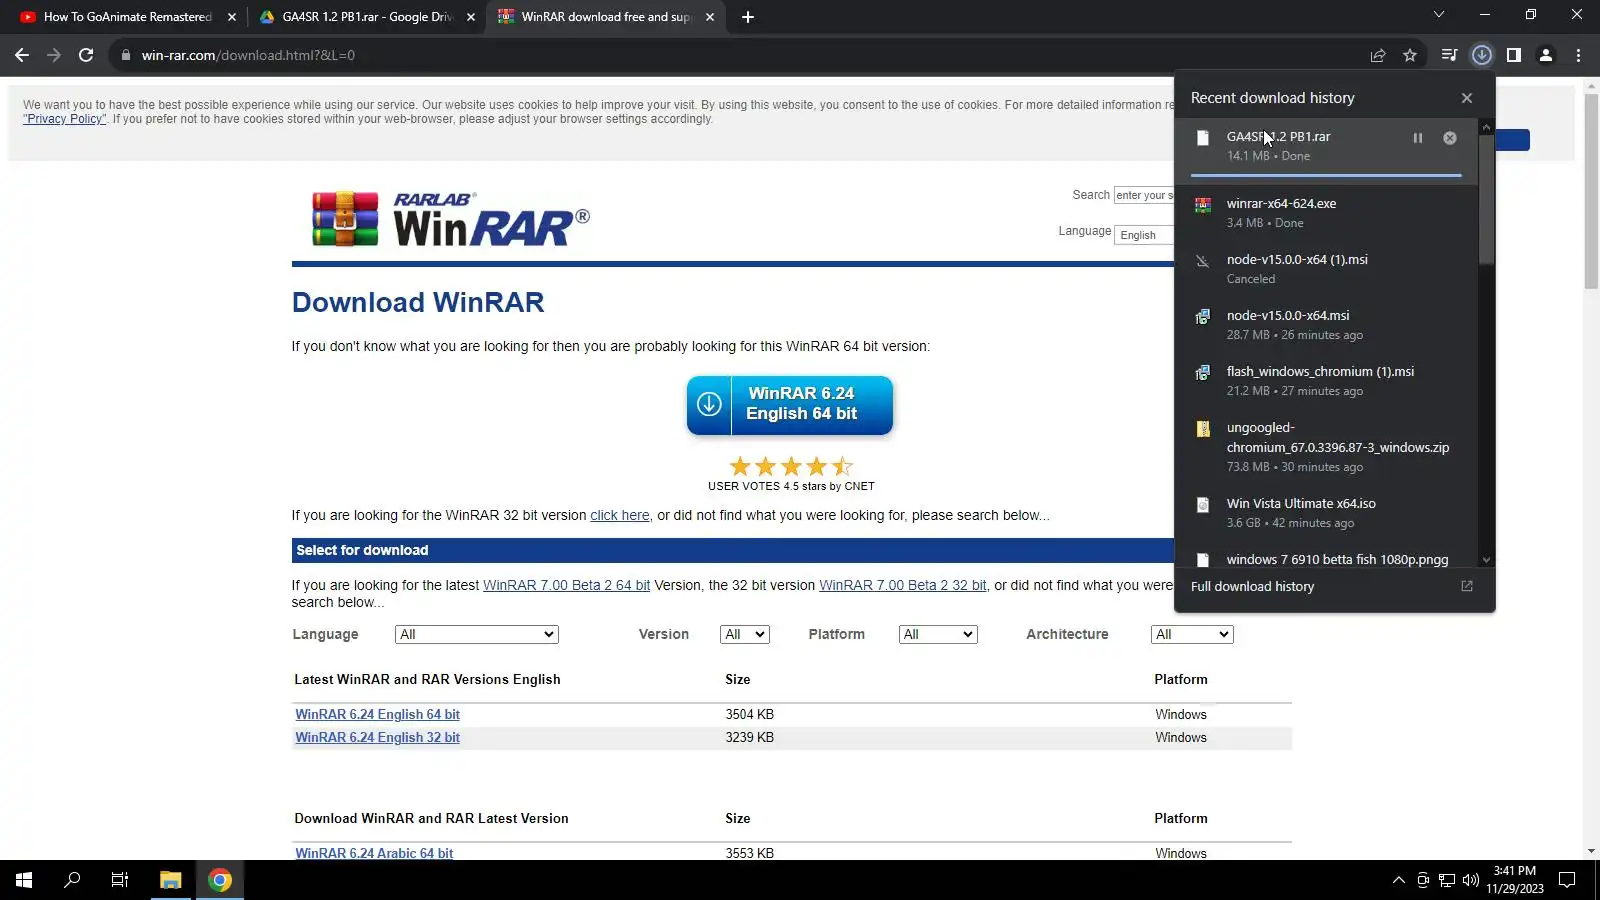Download WinRAR 6.24 English 32 bit link
1600x900 pixels.
point(377,737)
